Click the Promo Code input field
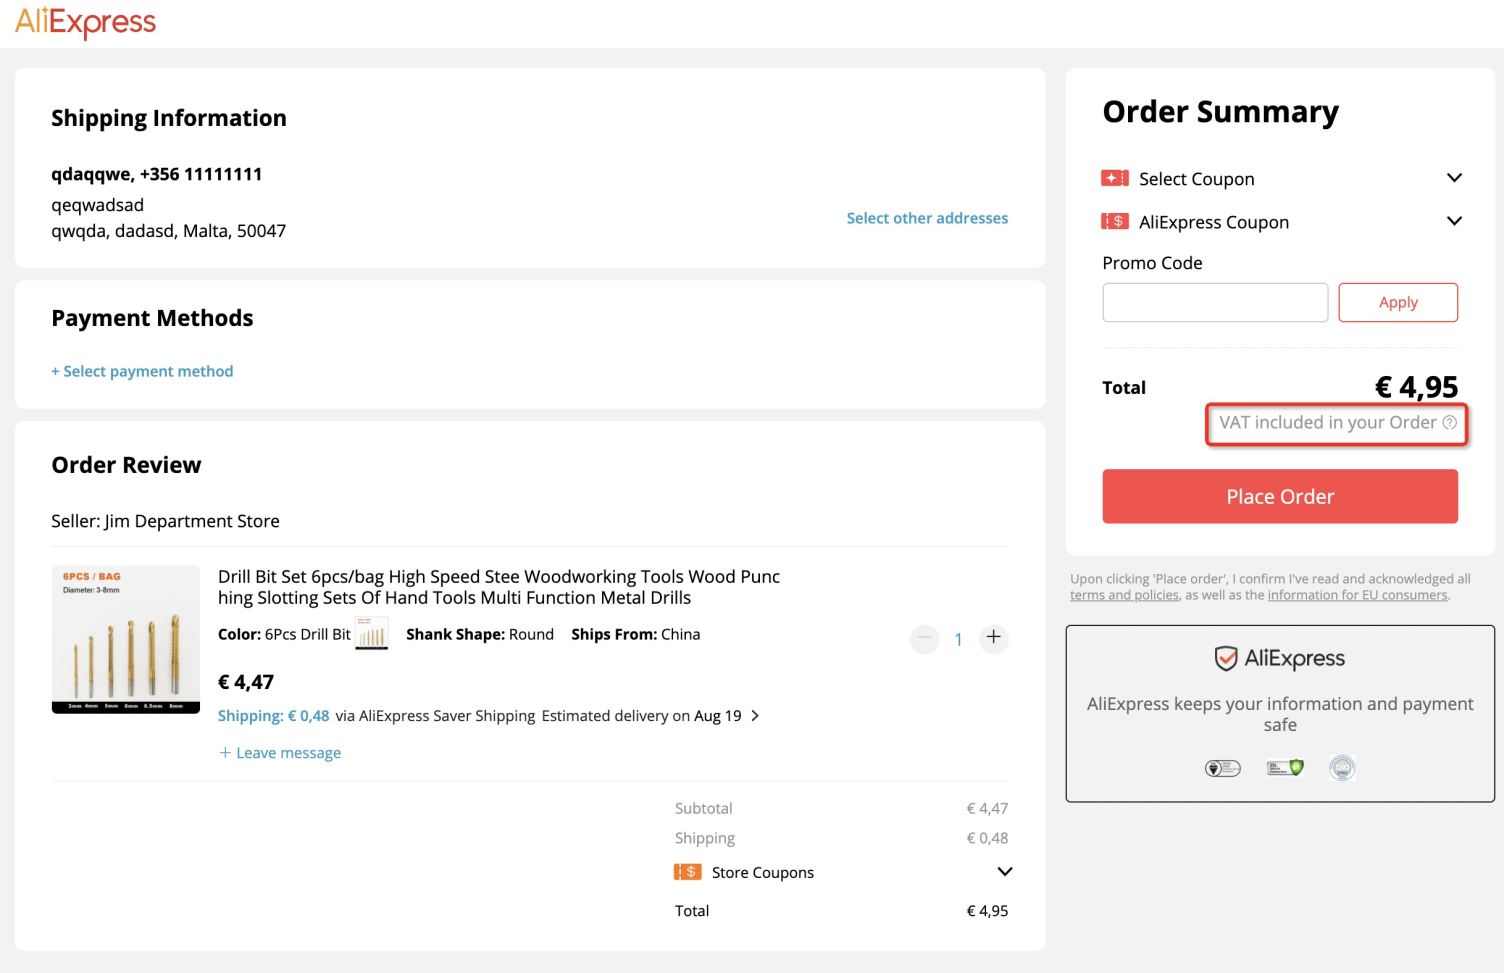The image size is (1504, 973). 1214,302
